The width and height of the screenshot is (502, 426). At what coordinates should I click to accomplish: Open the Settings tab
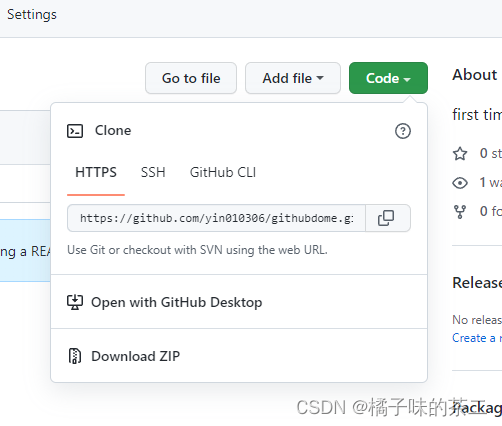[32, 14]
